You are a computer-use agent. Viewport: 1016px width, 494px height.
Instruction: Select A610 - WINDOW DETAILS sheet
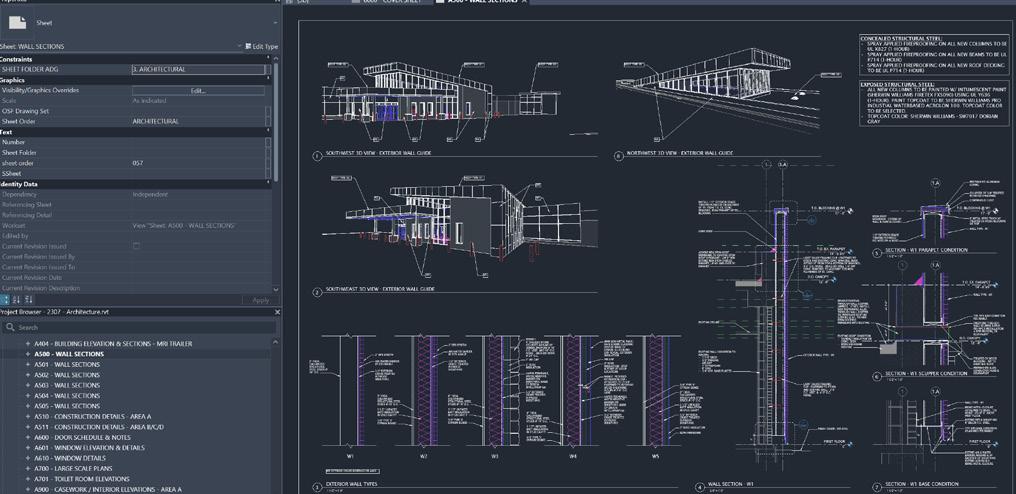pos(71,458)
